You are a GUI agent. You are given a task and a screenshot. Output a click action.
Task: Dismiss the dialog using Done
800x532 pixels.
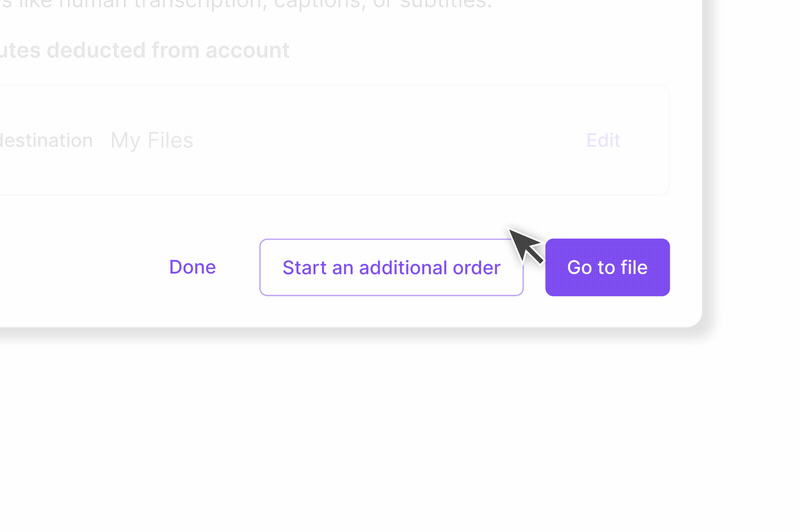point(192,267)
